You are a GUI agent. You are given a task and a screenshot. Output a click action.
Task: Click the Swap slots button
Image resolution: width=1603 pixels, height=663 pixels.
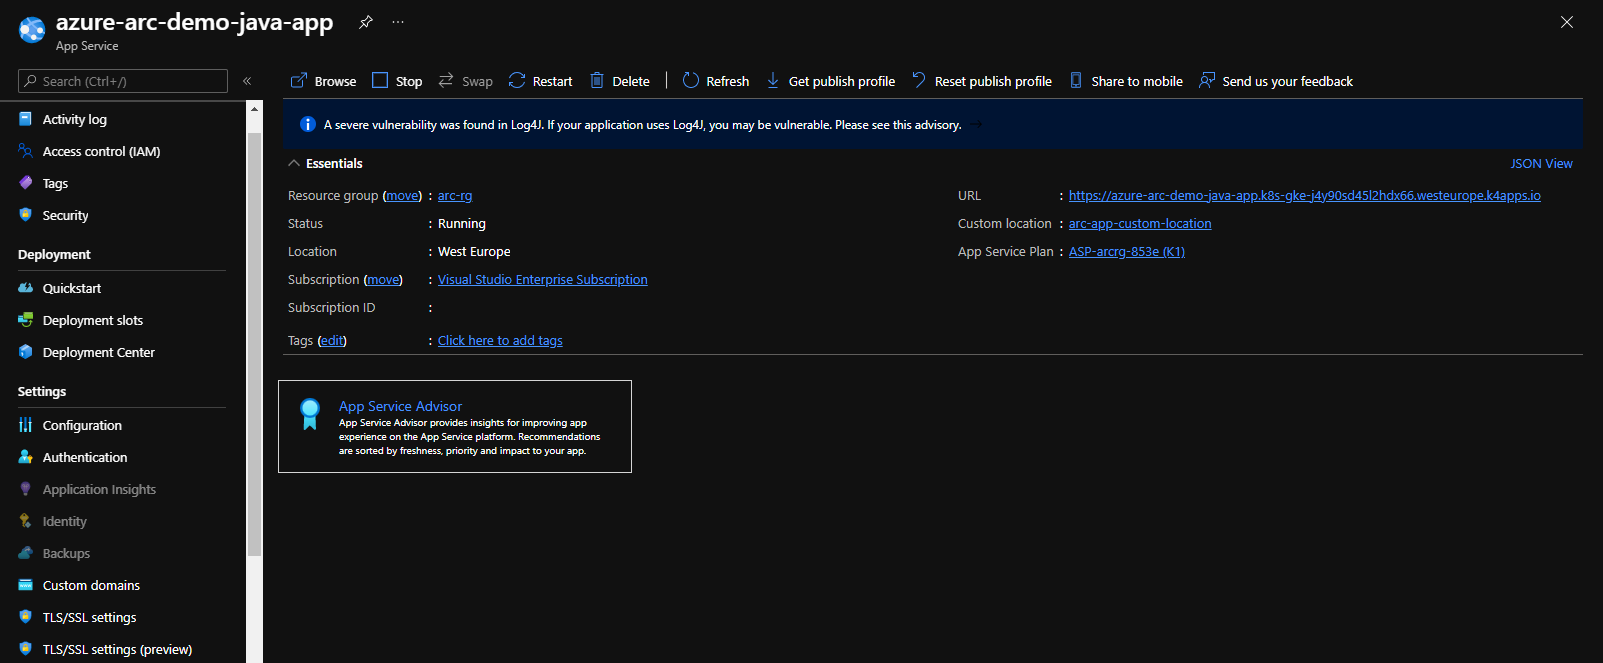pos(465,81)
